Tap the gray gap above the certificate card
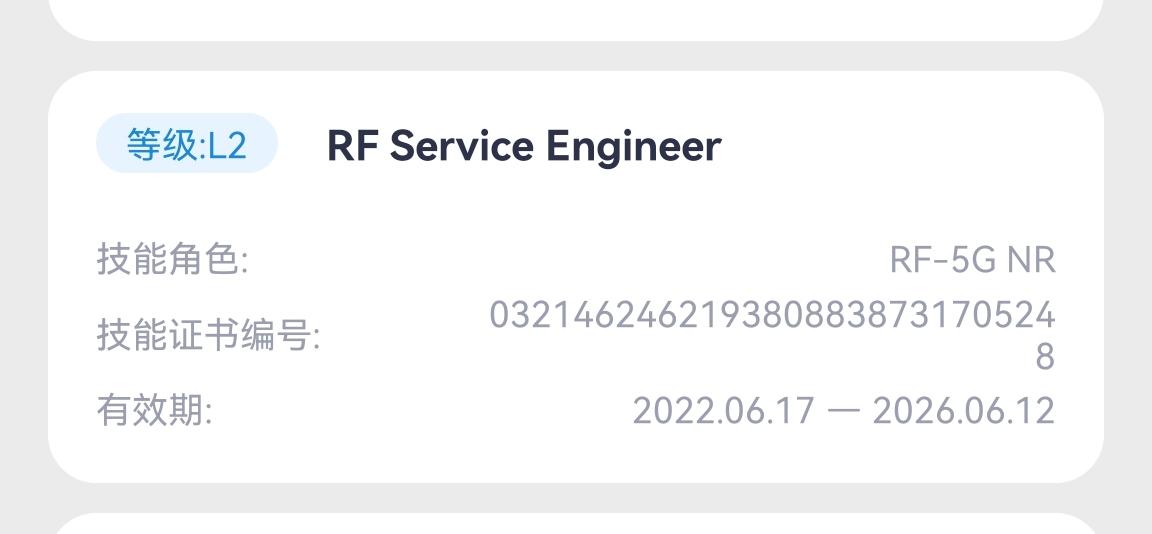 pyautogui.click(x=575, y=56)
